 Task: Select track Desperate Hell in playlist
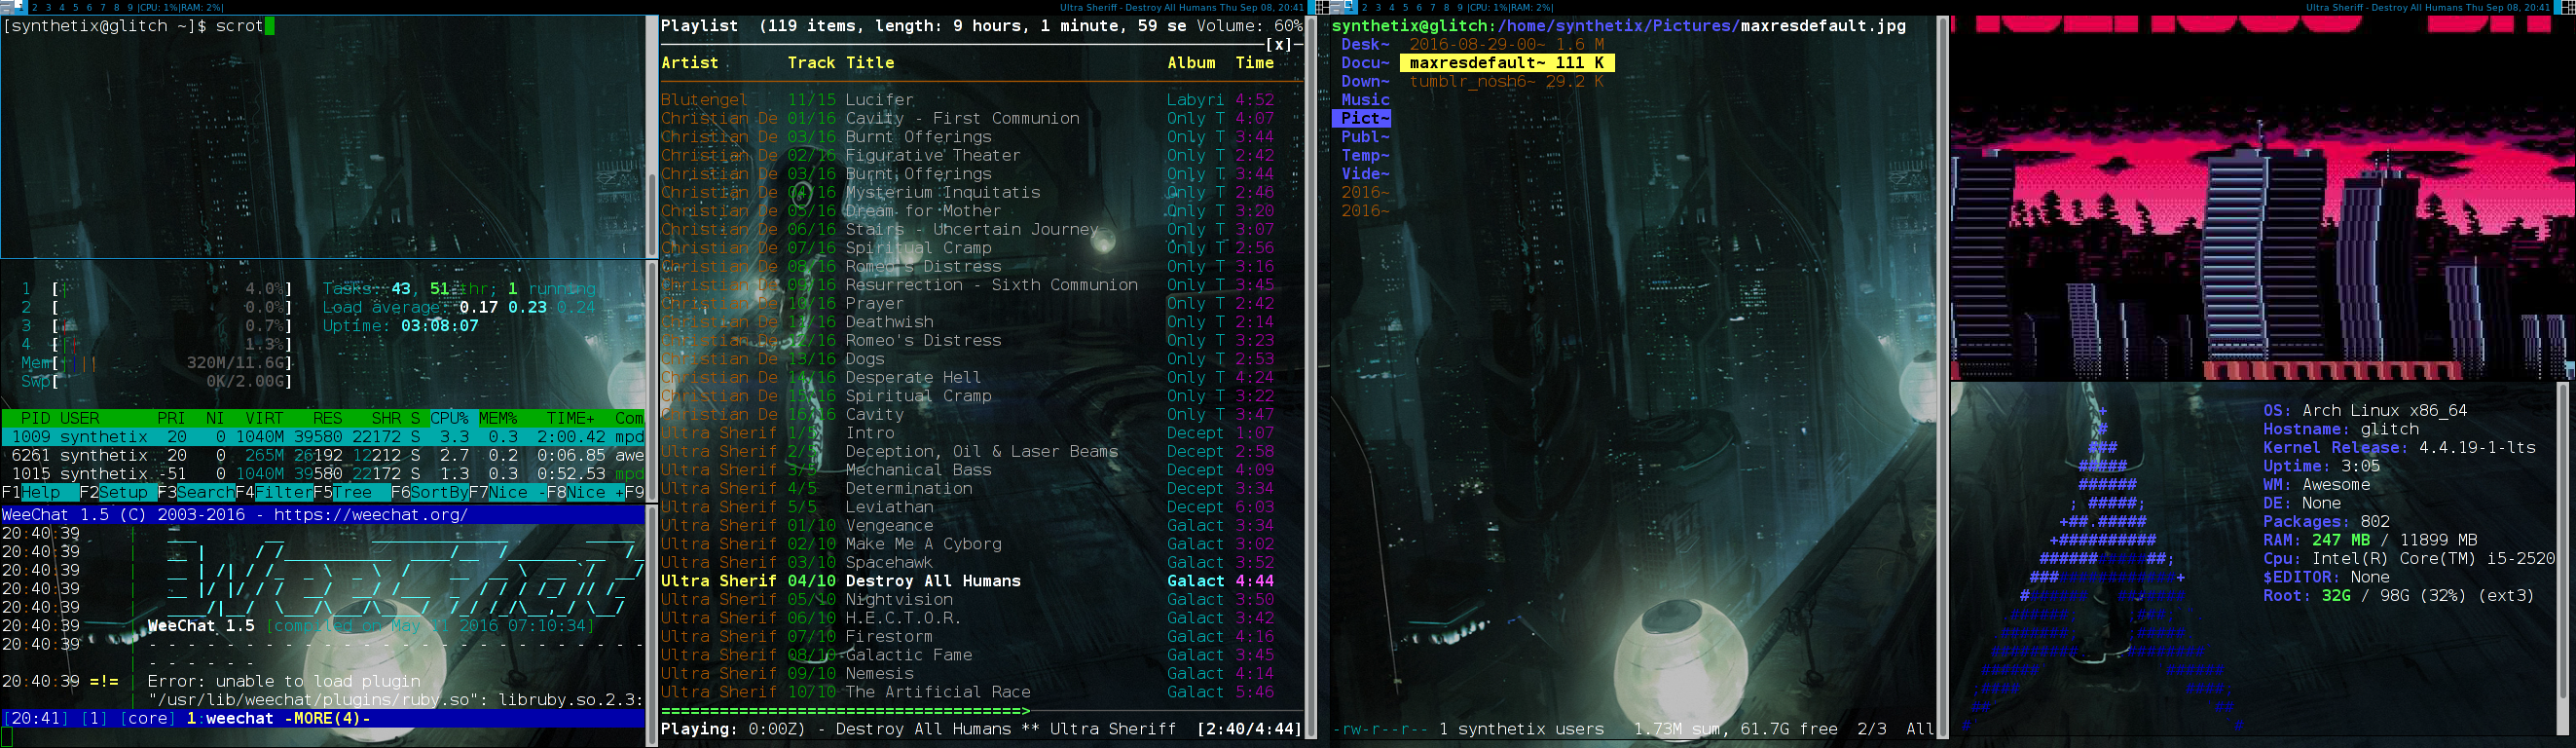click(980, 377)
